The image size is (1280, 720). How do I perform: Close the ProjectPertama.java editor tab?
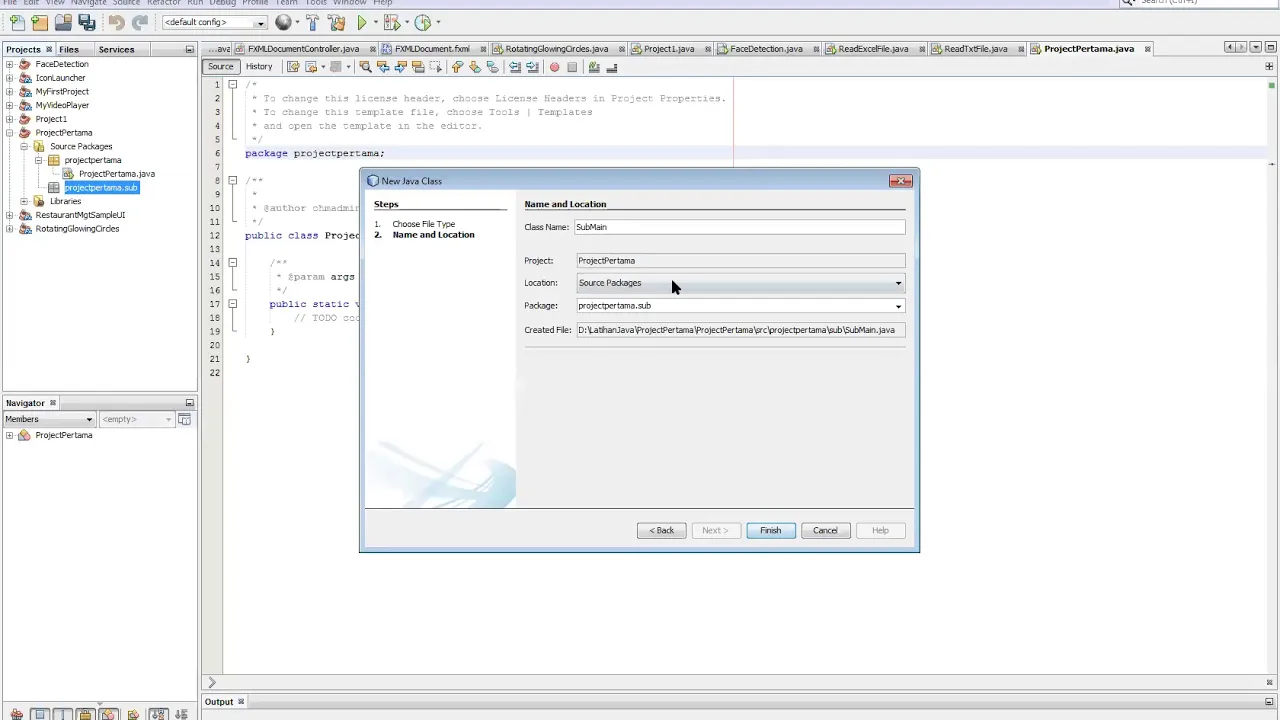click(1148, 49)
